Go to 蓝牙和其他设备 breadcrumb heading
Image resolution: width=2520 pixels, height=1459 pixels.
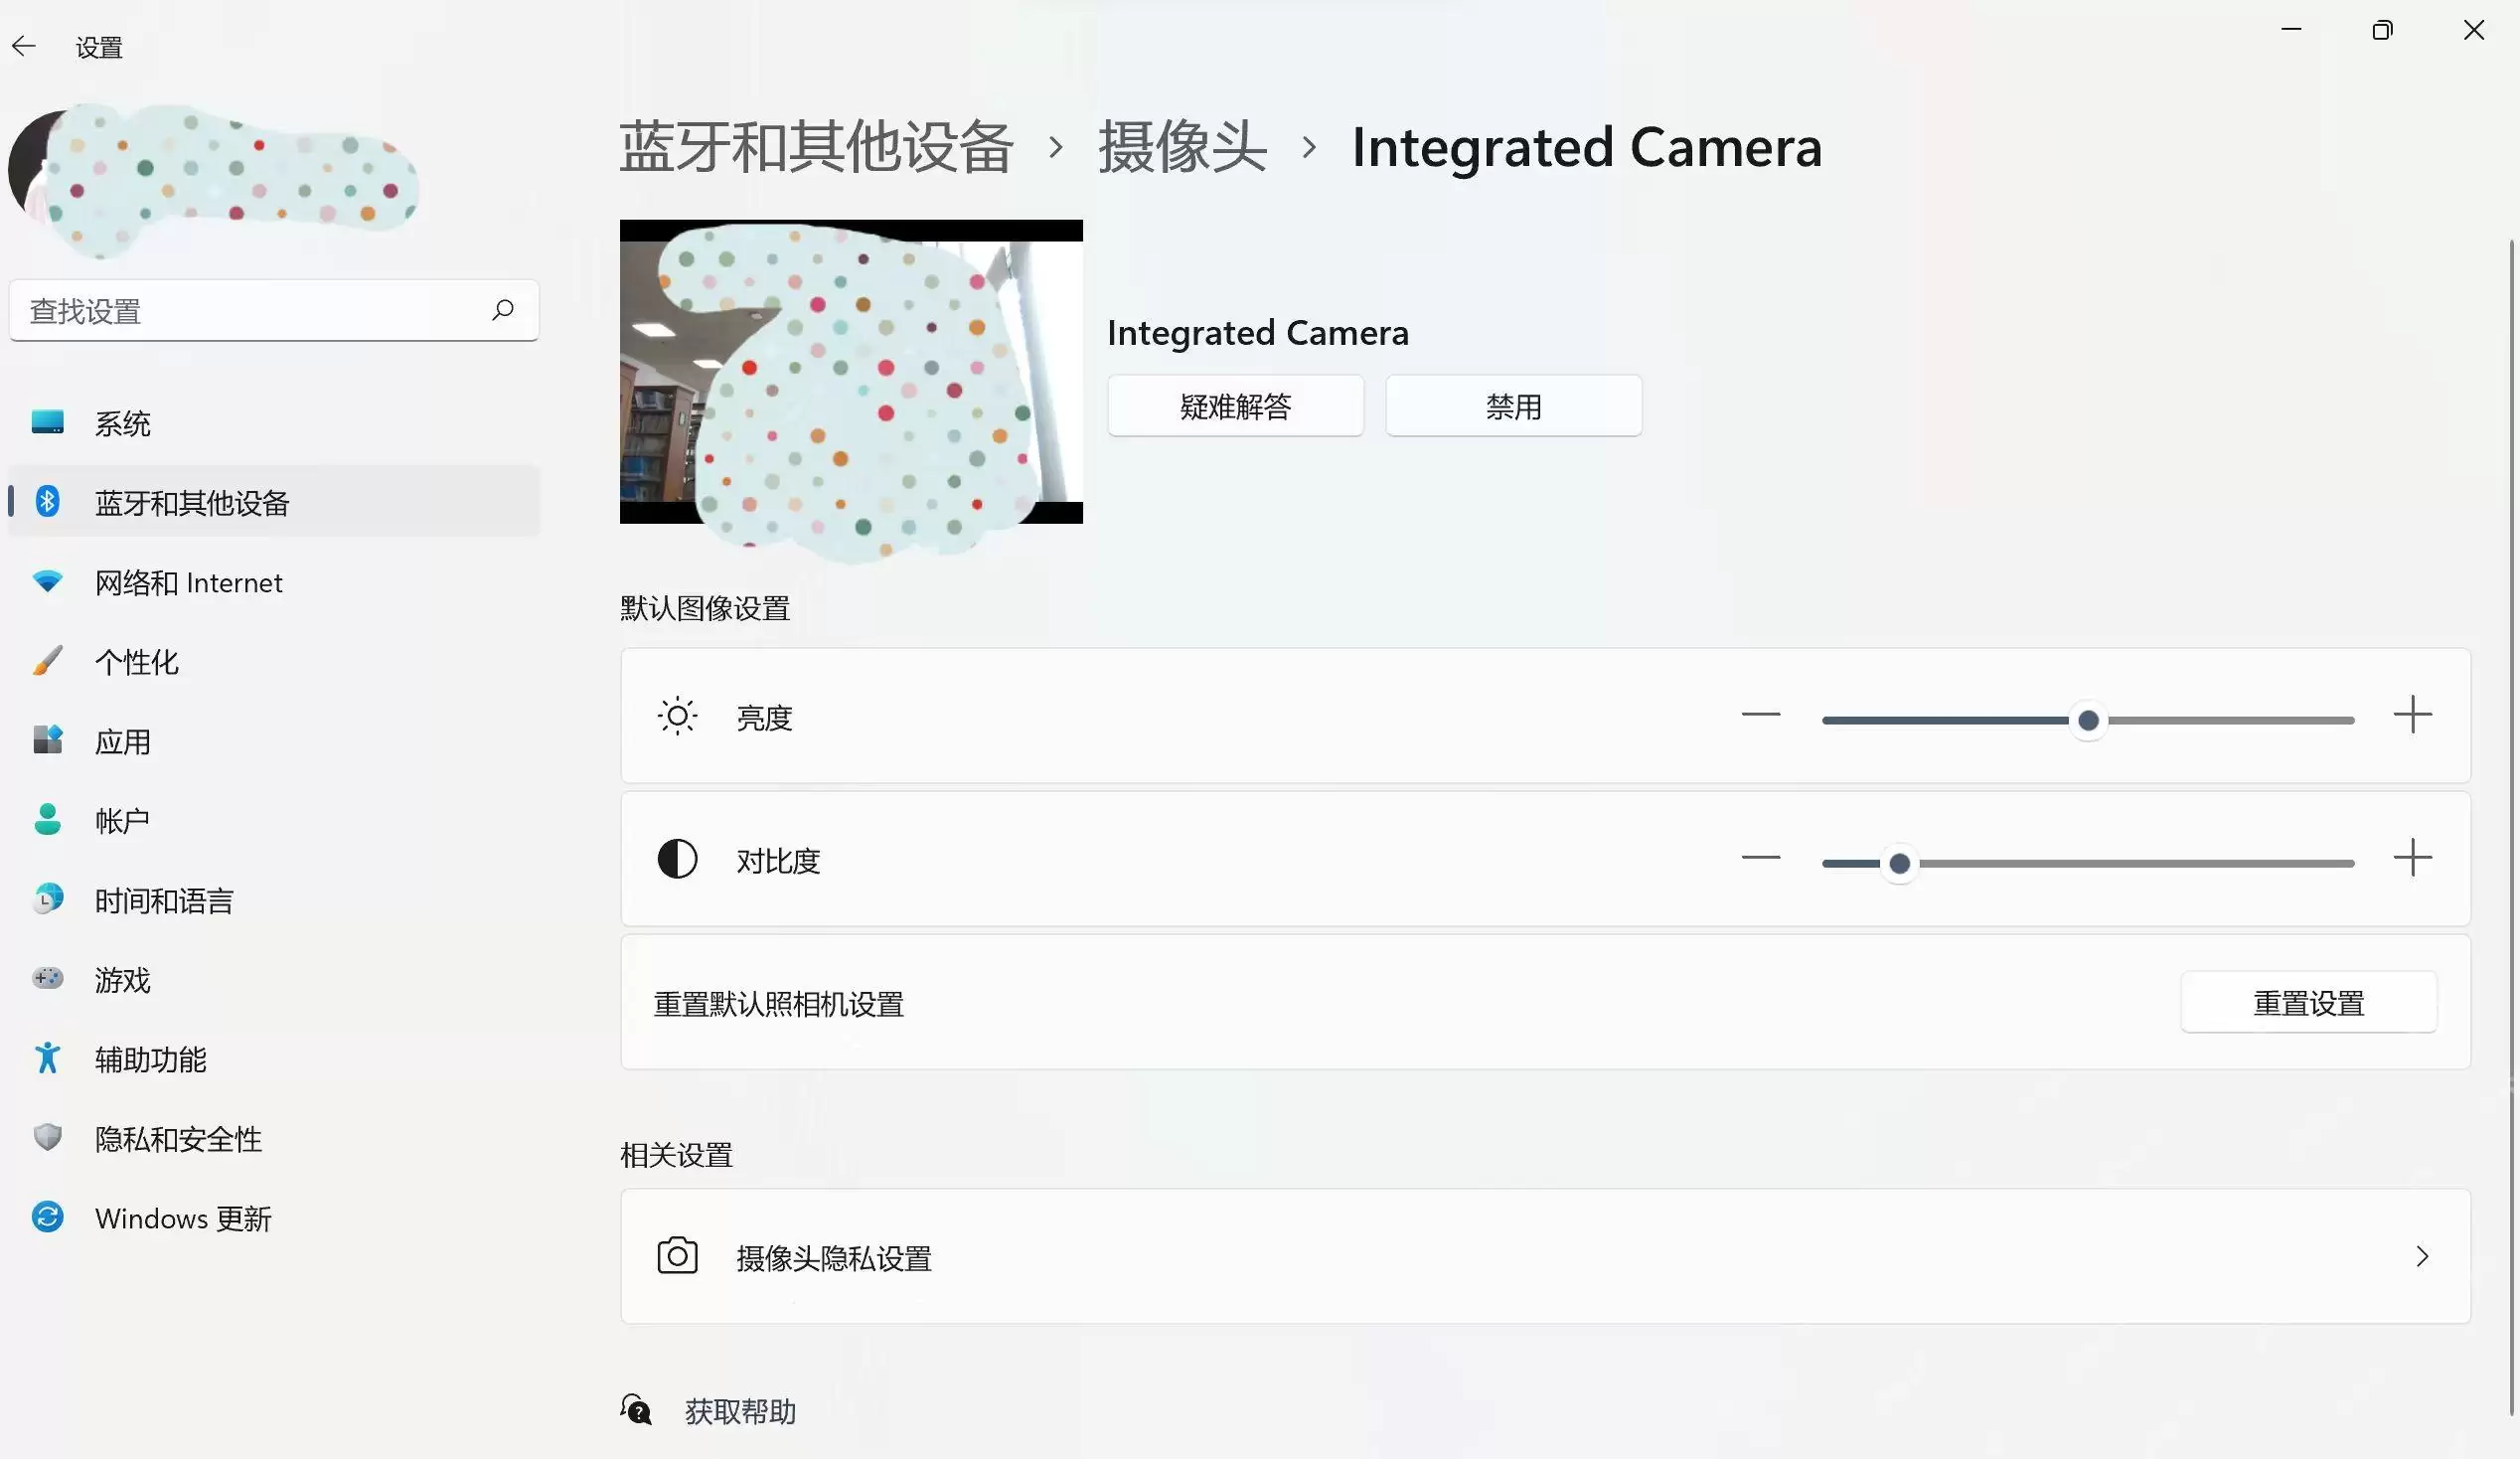click(x=817, y=147)
